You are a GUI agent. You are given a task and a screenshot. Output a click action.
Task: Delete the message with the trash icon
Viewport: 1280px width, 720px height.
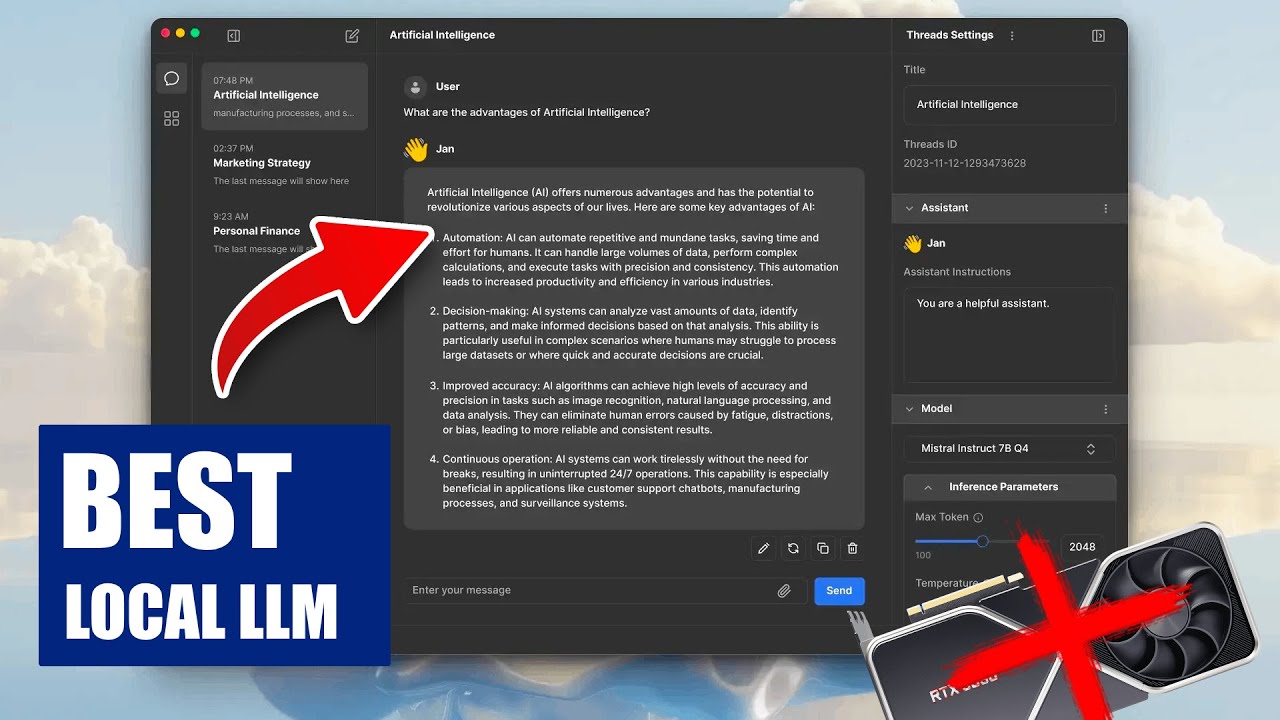[852, 548]
